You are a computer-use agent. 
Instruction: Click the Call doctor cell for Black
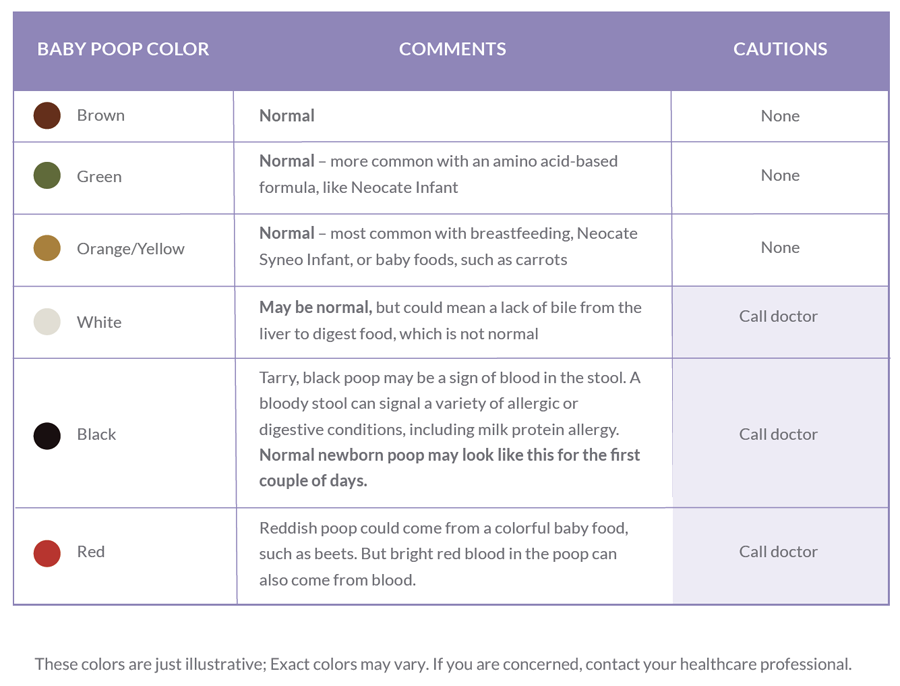pyautogui.click(x=781, y=433)
